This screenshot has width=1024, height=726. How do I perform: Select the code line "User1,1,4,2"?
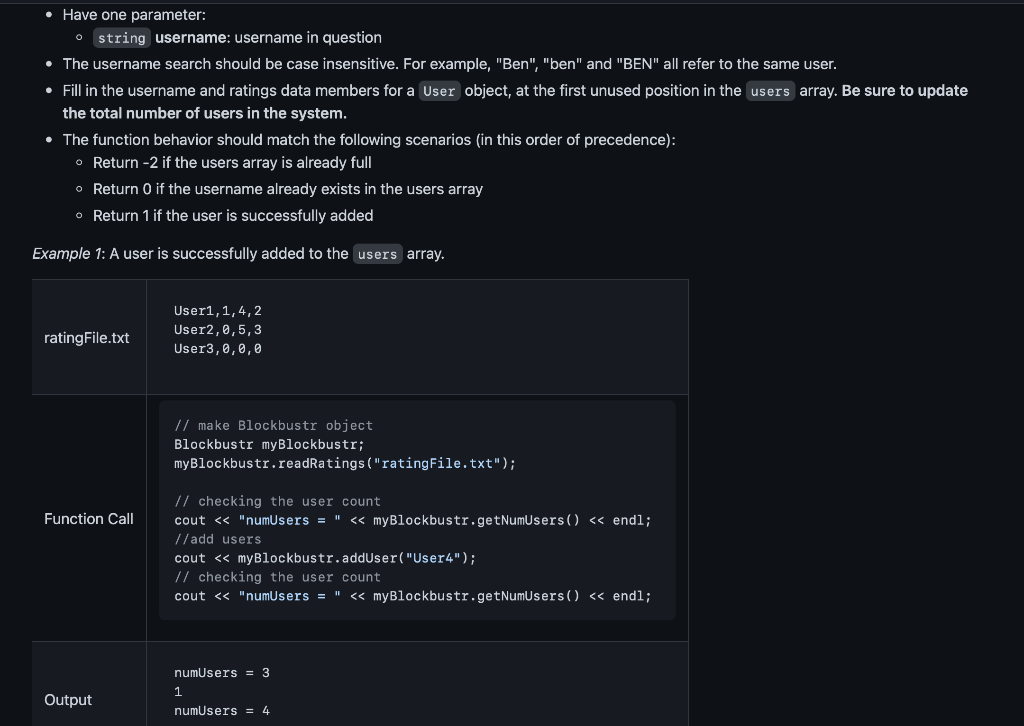[217, 311]
